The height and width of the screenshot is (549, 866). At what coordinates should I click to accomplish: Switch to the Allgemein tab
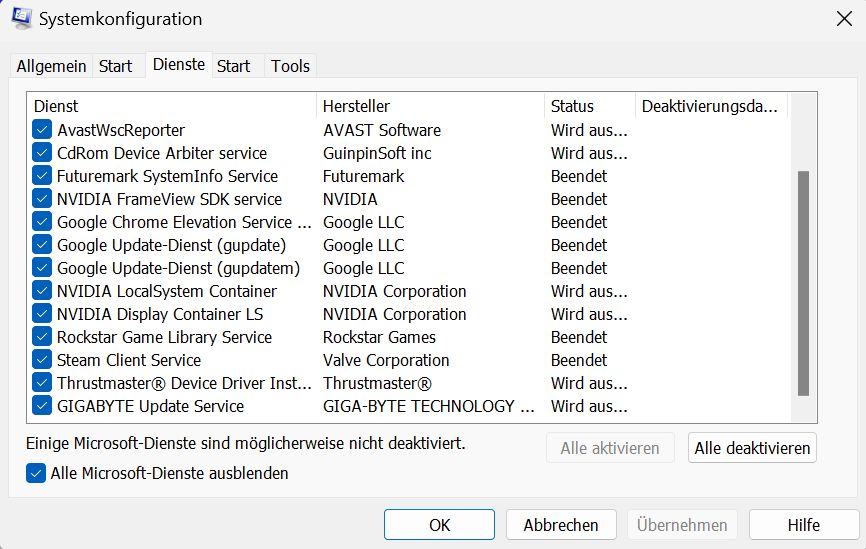(51, 66)
